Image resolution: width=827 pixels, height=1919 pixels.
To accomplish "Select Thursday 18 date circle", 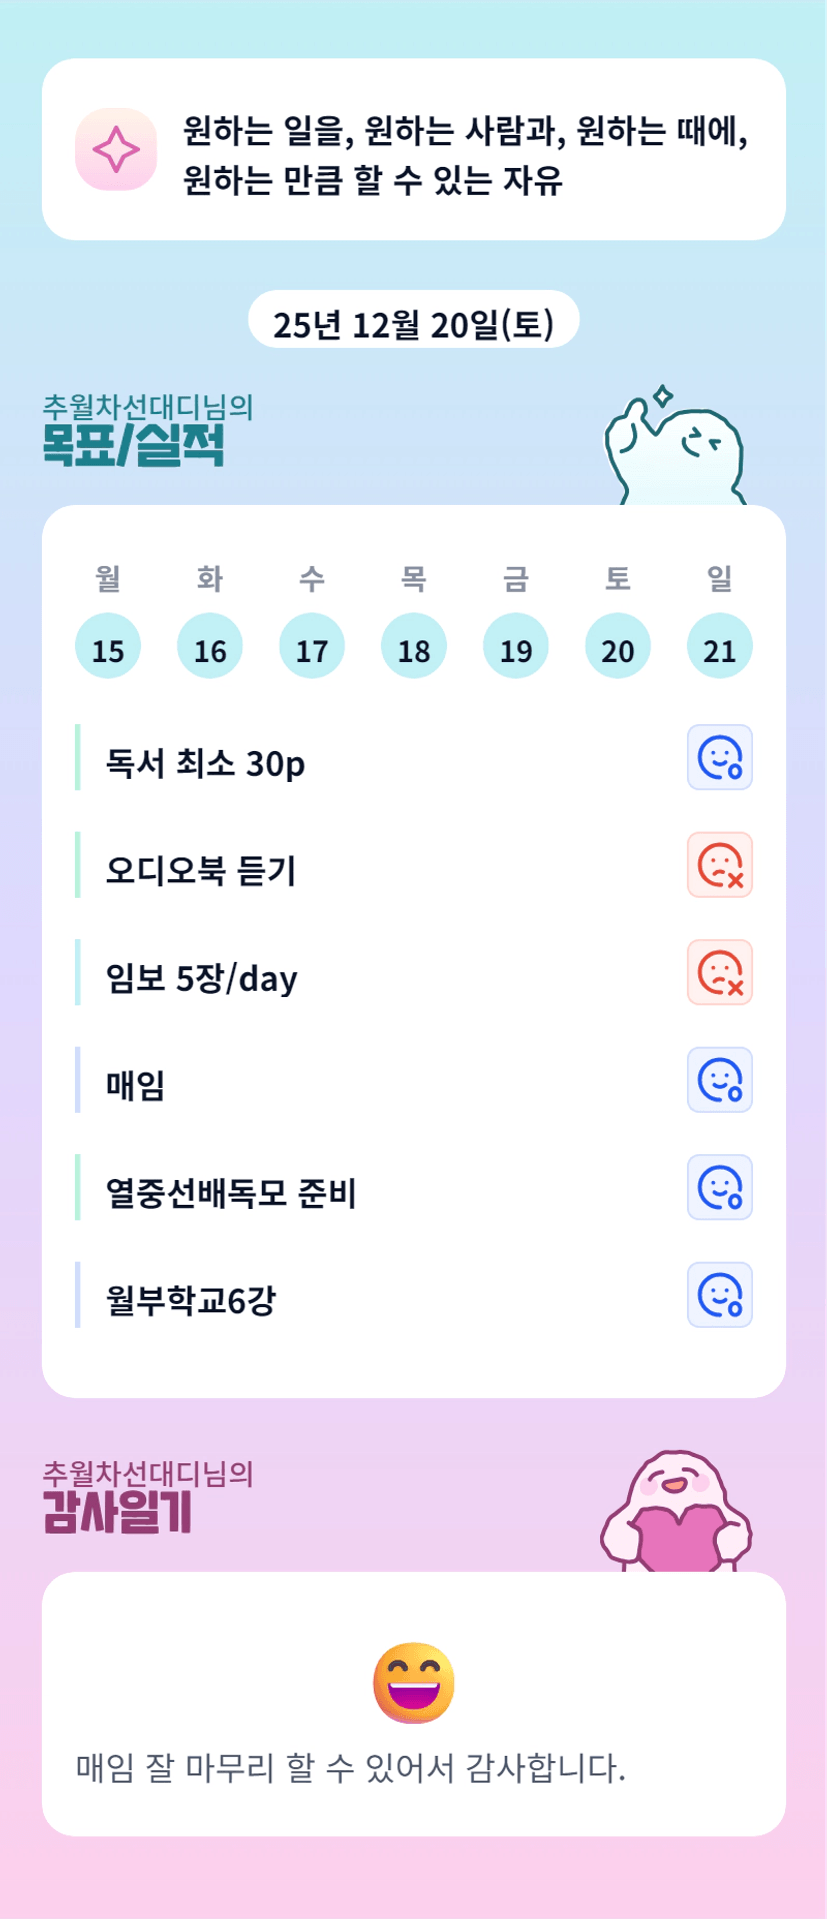I will (x=414, y=646).
